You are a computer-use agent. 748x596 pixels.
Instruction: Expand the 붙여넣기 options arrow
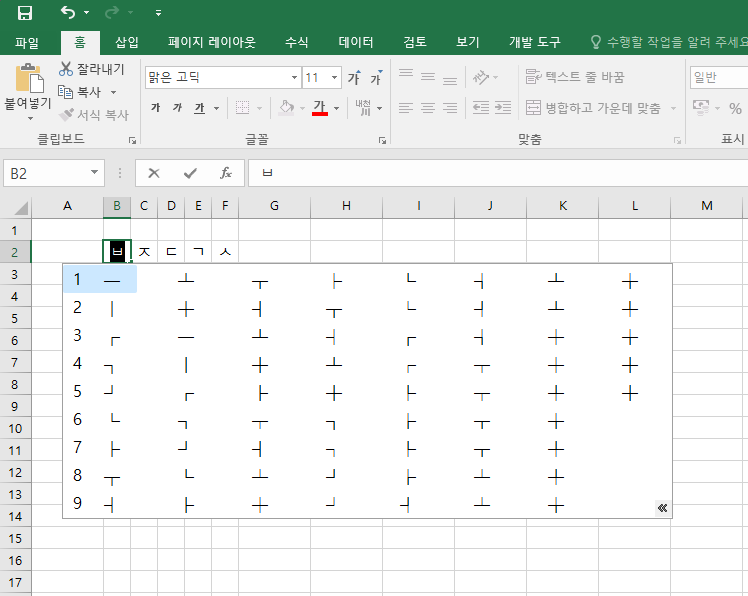point(30,118)
